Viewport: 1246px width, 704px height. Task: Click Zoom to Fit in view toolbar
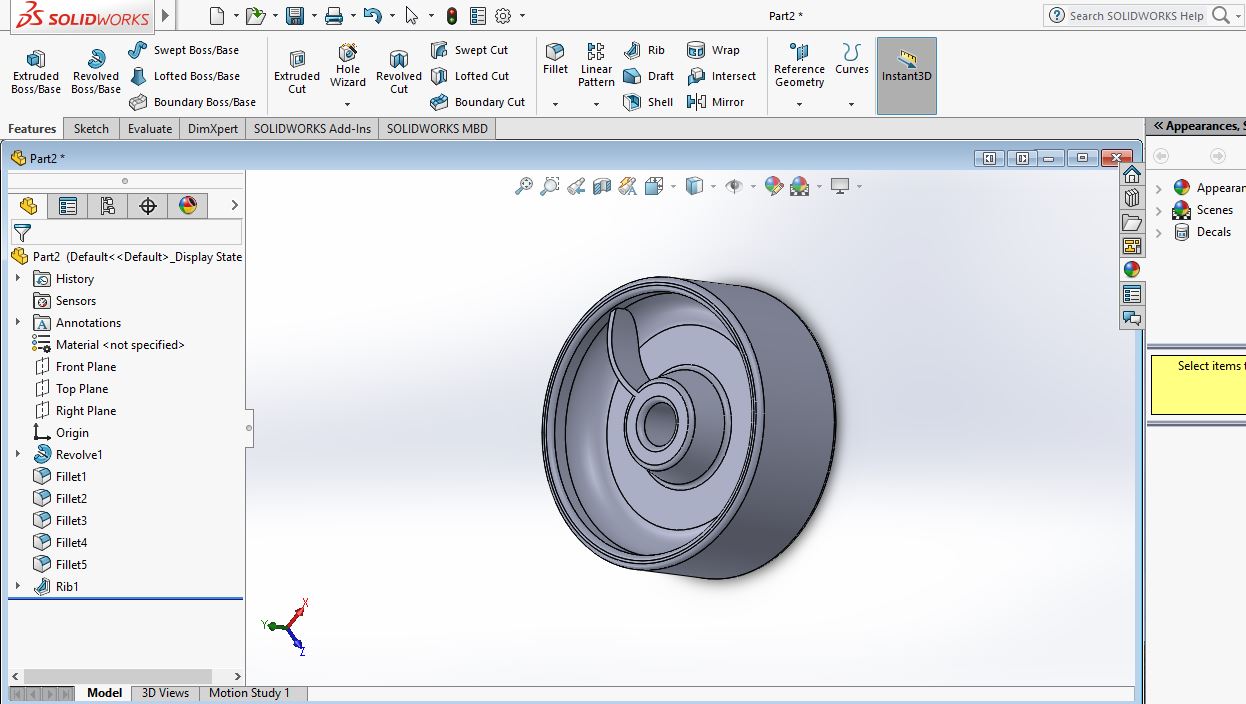coord(524,186)
